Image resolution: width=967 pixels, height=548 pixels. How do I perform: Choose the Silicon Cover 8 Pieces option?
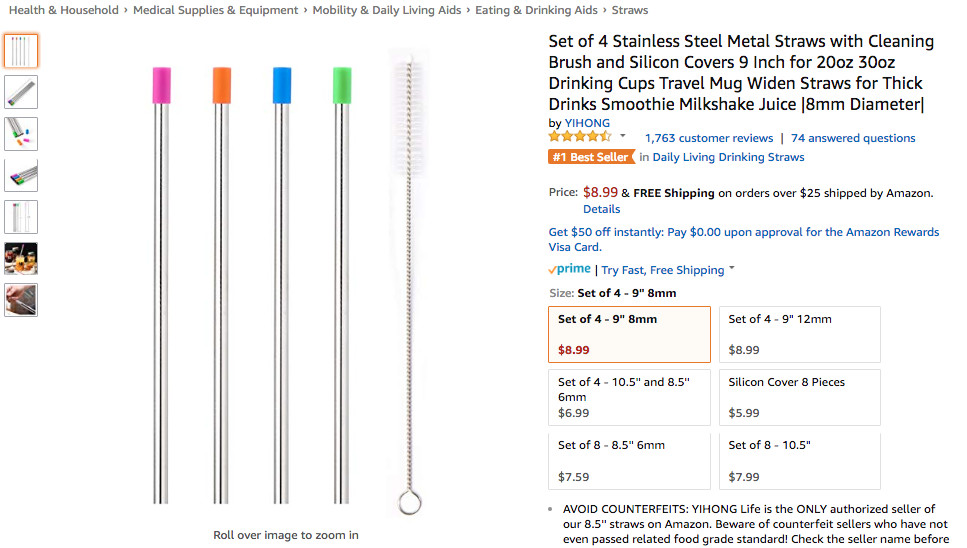coord(799,397)
